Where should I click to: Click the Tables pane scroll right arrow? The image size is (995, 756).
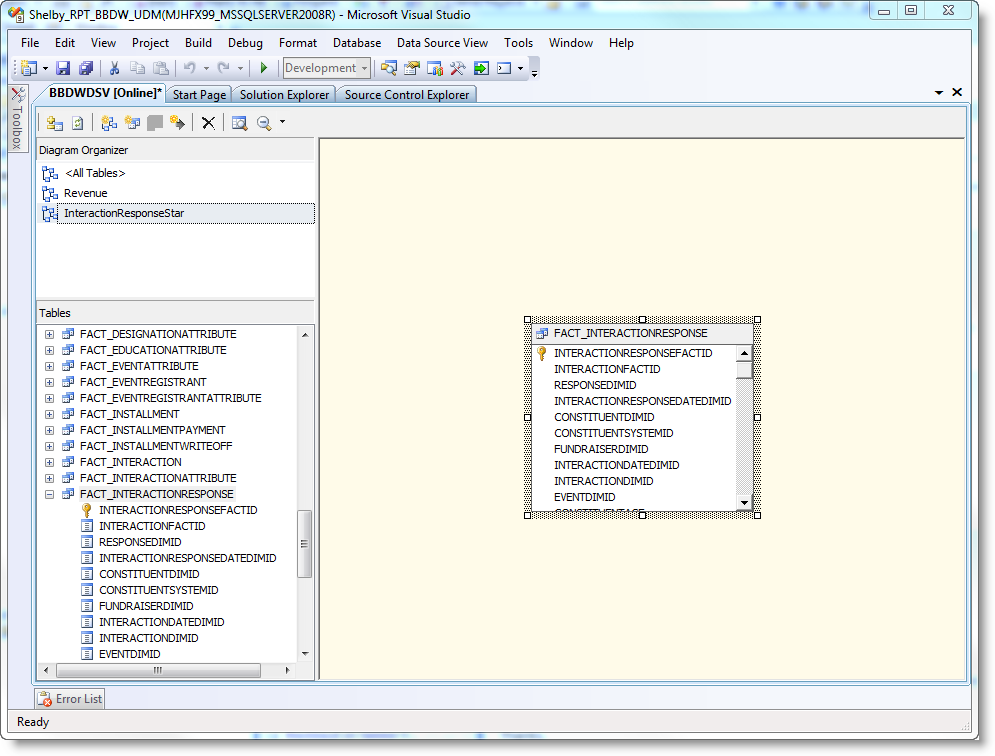tap(287, 670)
